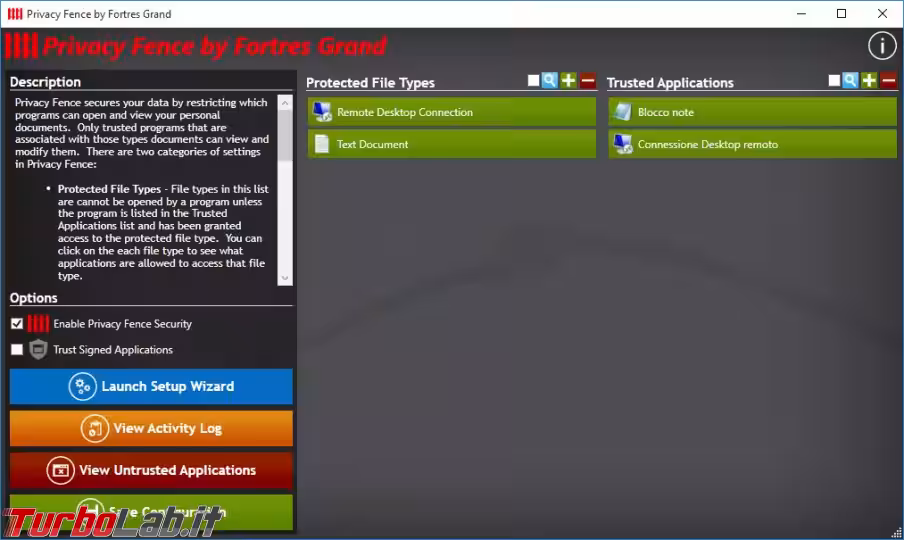Click the shield icon beside Trust Signed Applications
The image size is (904, 540).
coord(38,349)
